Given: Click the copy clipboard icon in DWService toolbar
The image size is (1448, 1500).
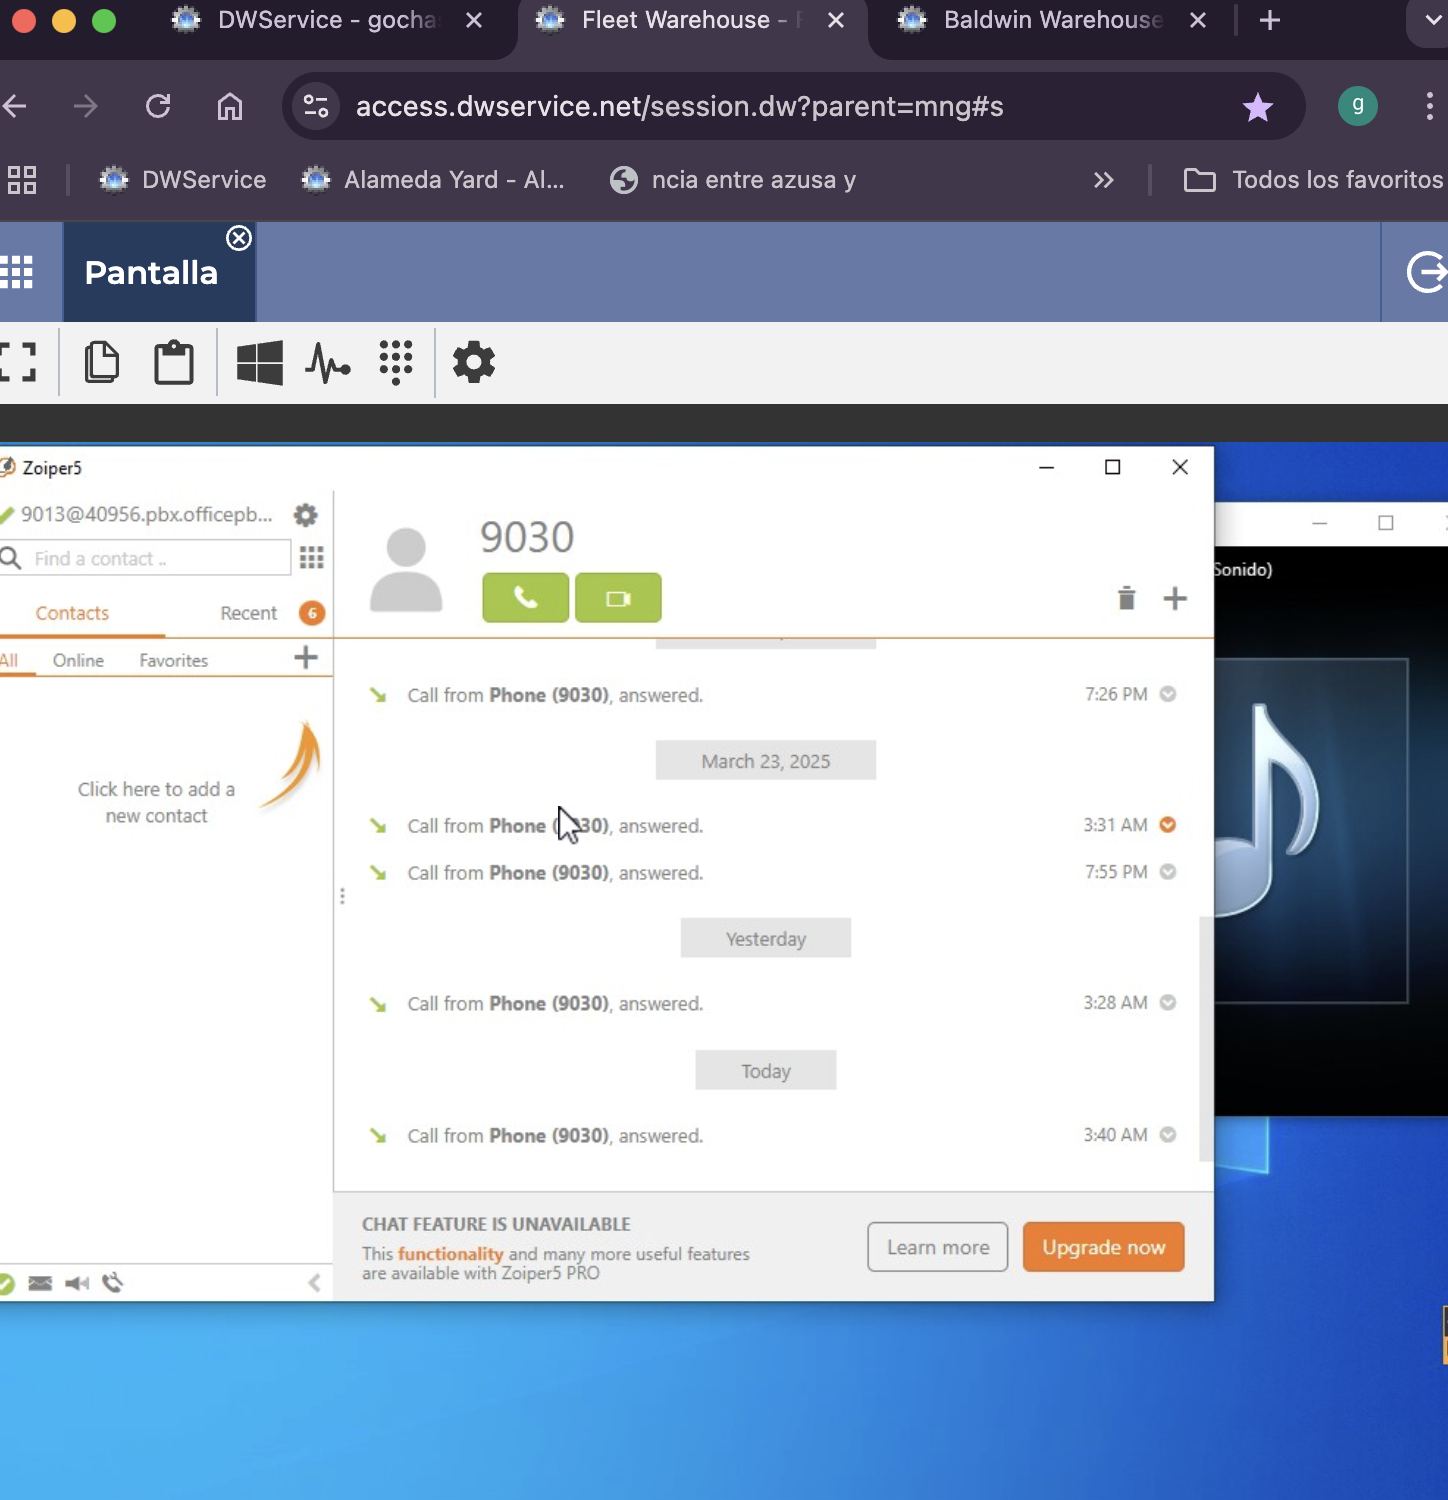Looking at the screenshot, I should pos(101,362).
